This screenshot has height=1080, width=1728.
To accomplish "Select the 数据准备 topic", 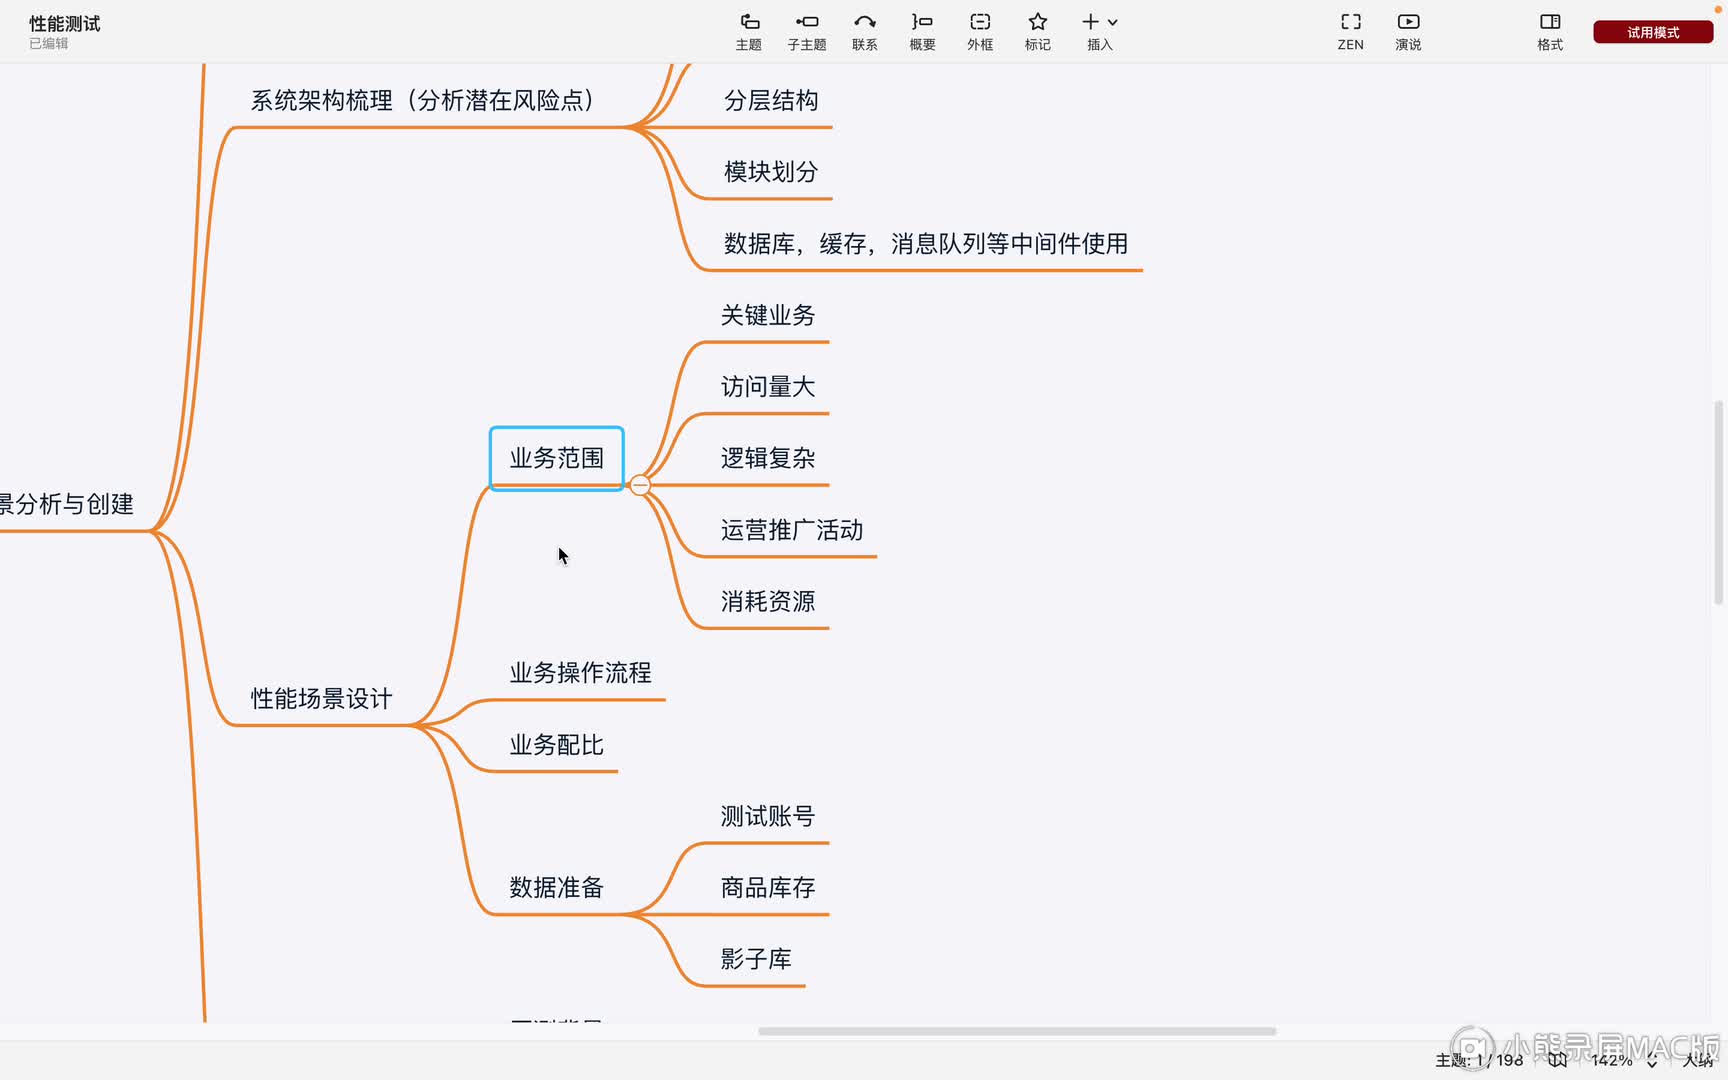I will (557, 888).
